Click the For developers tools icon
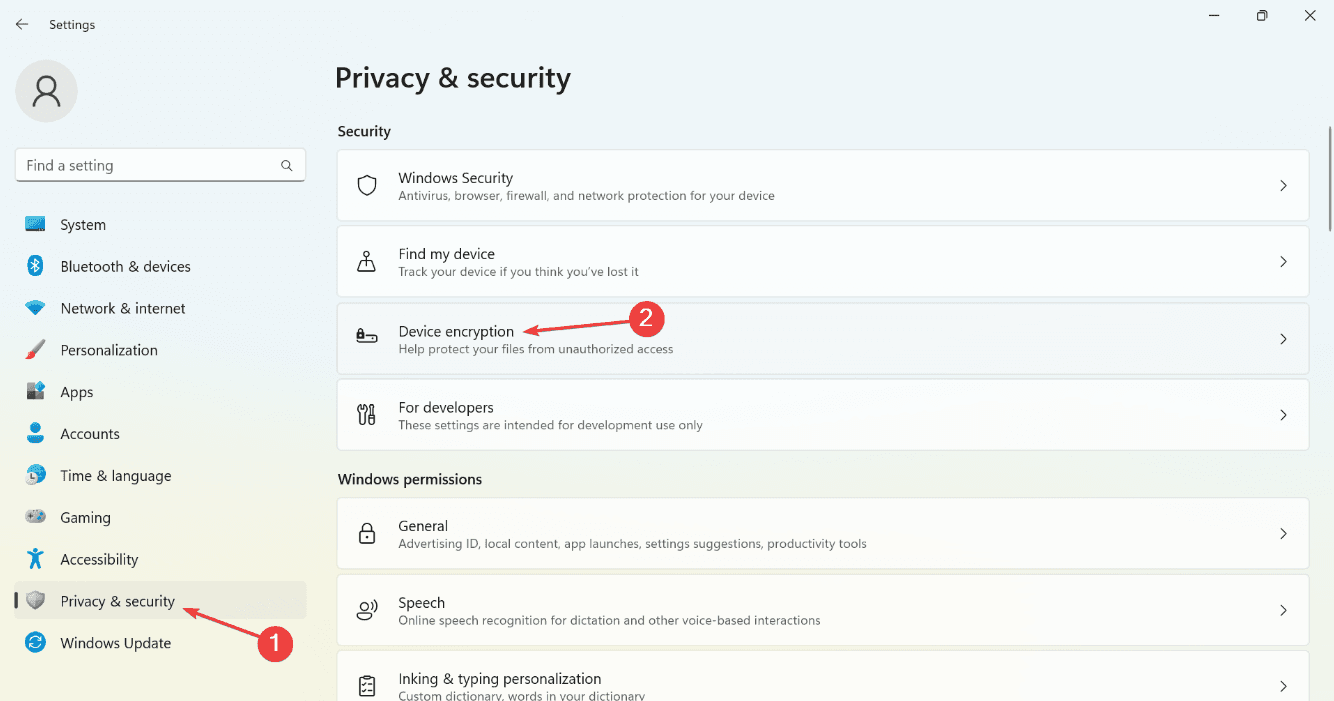1334x701 pixels. tap(367, 414)
